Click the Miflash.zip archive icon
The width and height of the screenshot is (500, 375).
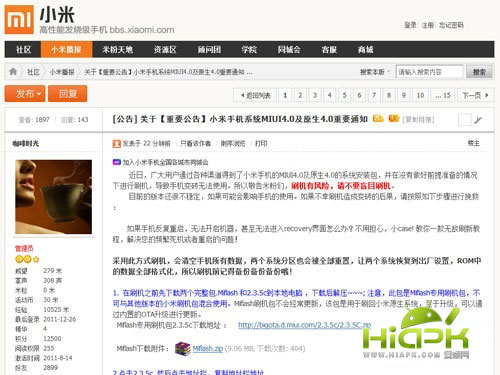tap(182, 349)
